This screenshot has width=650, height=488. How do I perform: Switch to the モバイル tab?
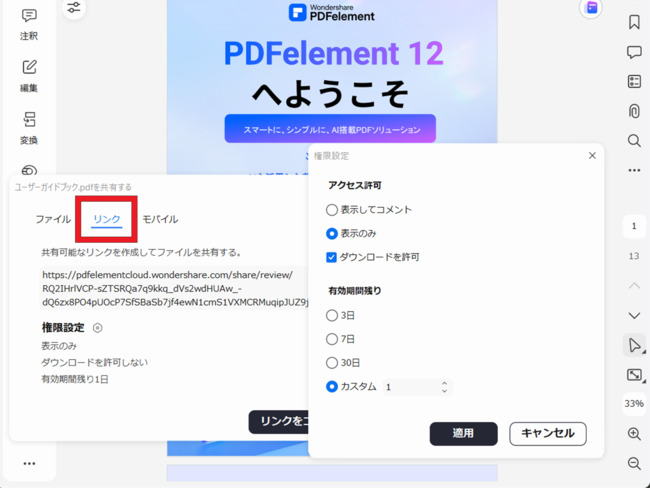(x=160, y=219)
